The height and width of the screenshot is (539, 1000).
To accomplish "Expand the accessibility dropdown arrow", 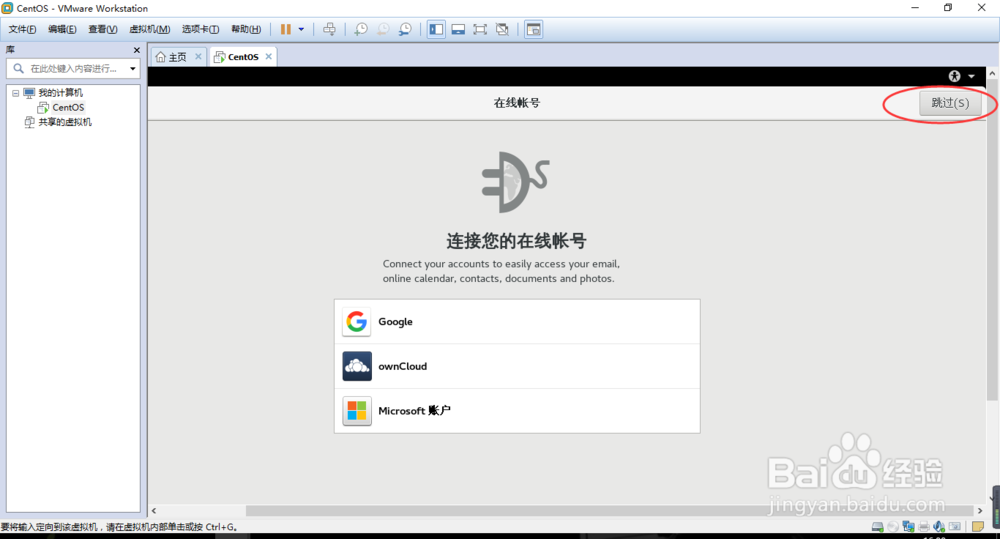I will [x=971, y=76].
